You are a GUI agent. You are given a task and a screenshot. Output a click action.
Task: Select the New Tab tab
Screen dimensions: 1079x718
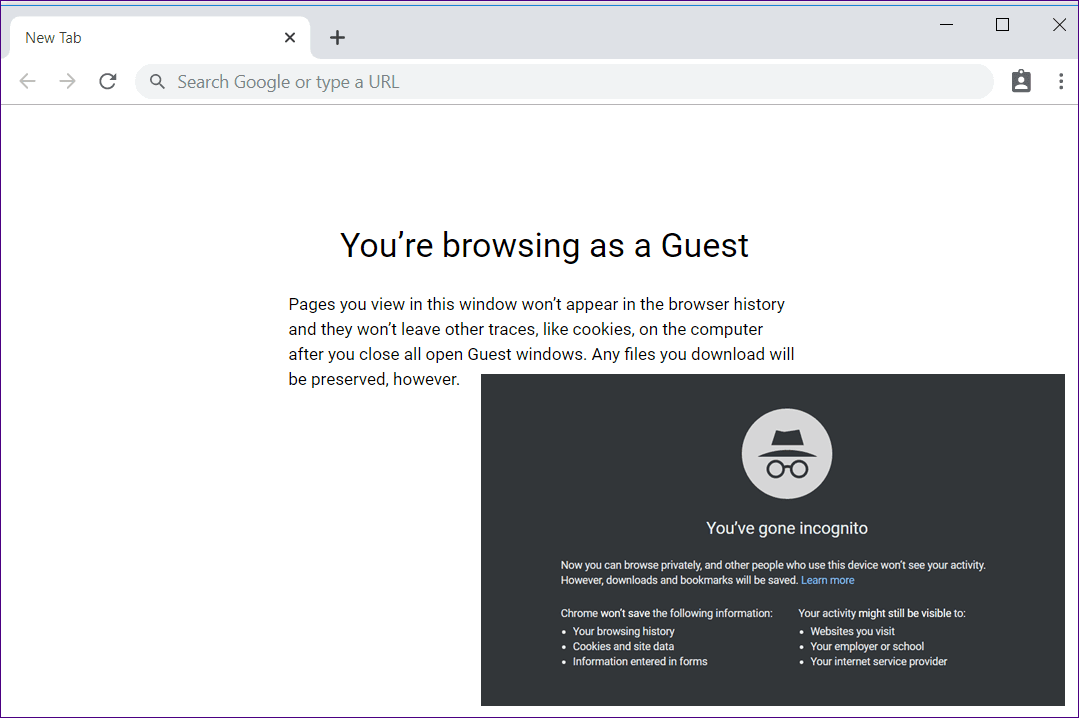(x=160, y=38)
